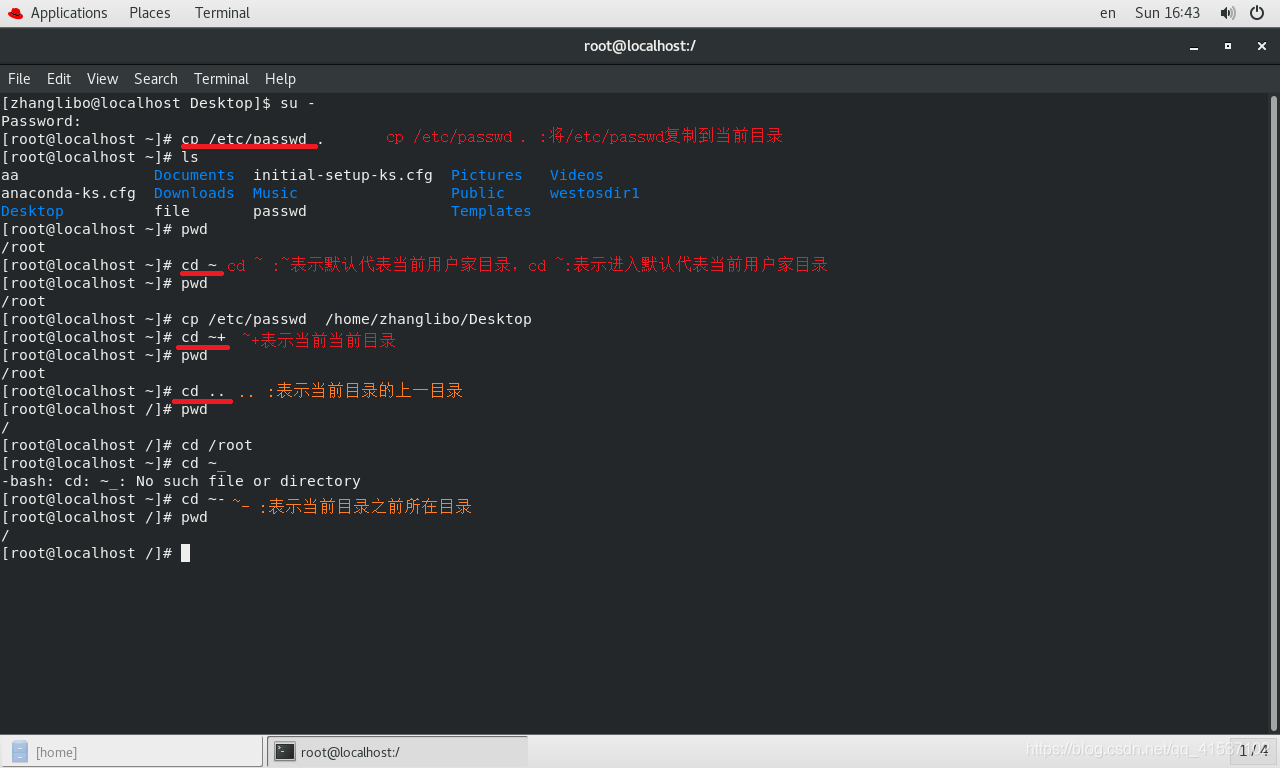Click the Templates directory name
The width and height of the screenshot is (1280, 768).
click(x=491, y=211)
